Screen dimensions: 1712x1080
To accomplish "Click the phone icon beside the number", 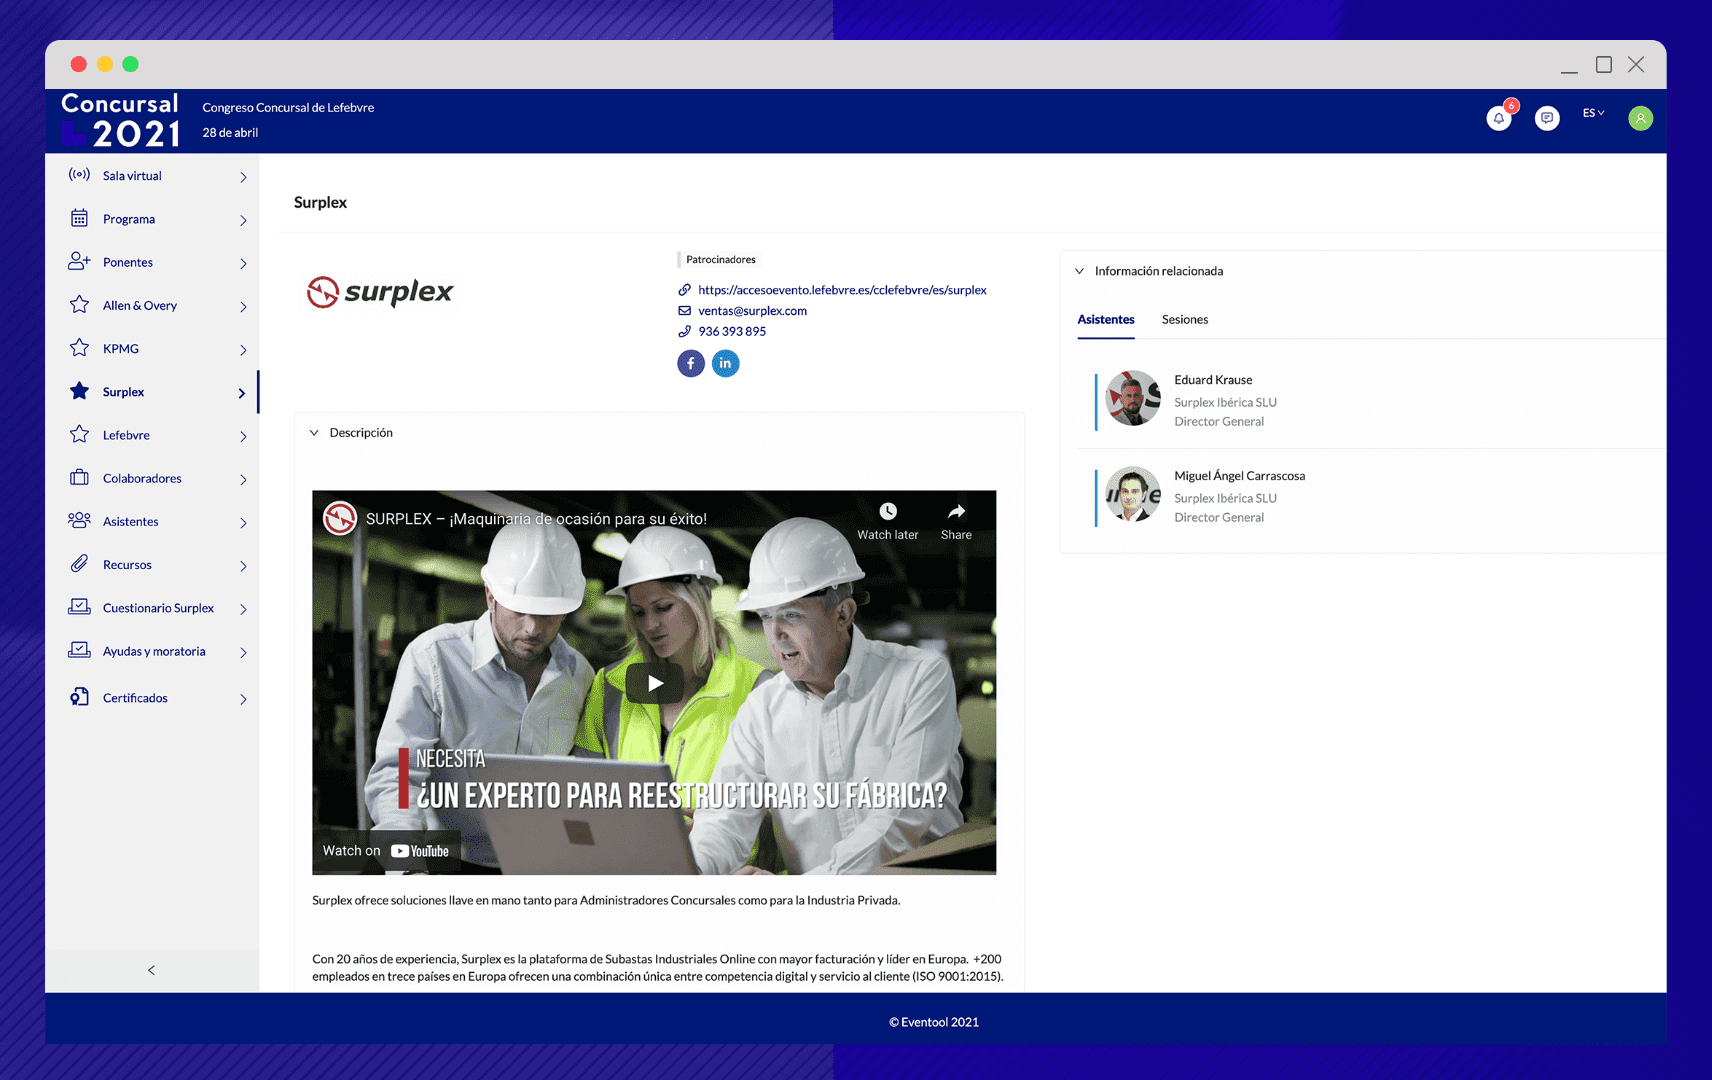I will click(685, 332).
